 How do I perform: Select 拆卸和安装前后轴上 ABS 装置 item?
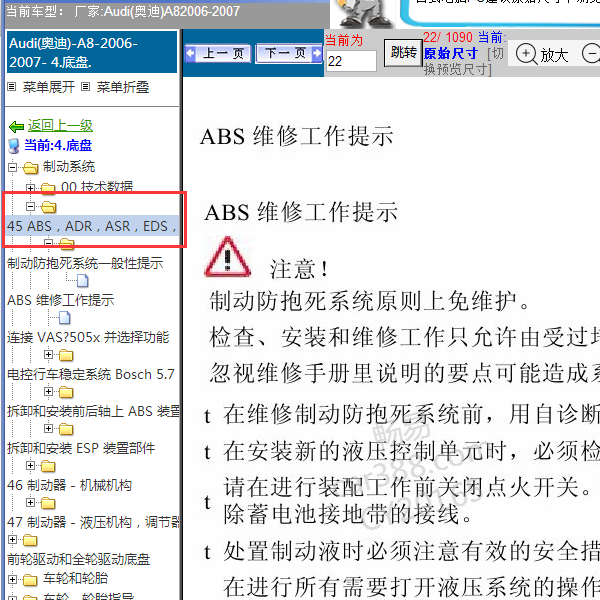tap(93, 411)
